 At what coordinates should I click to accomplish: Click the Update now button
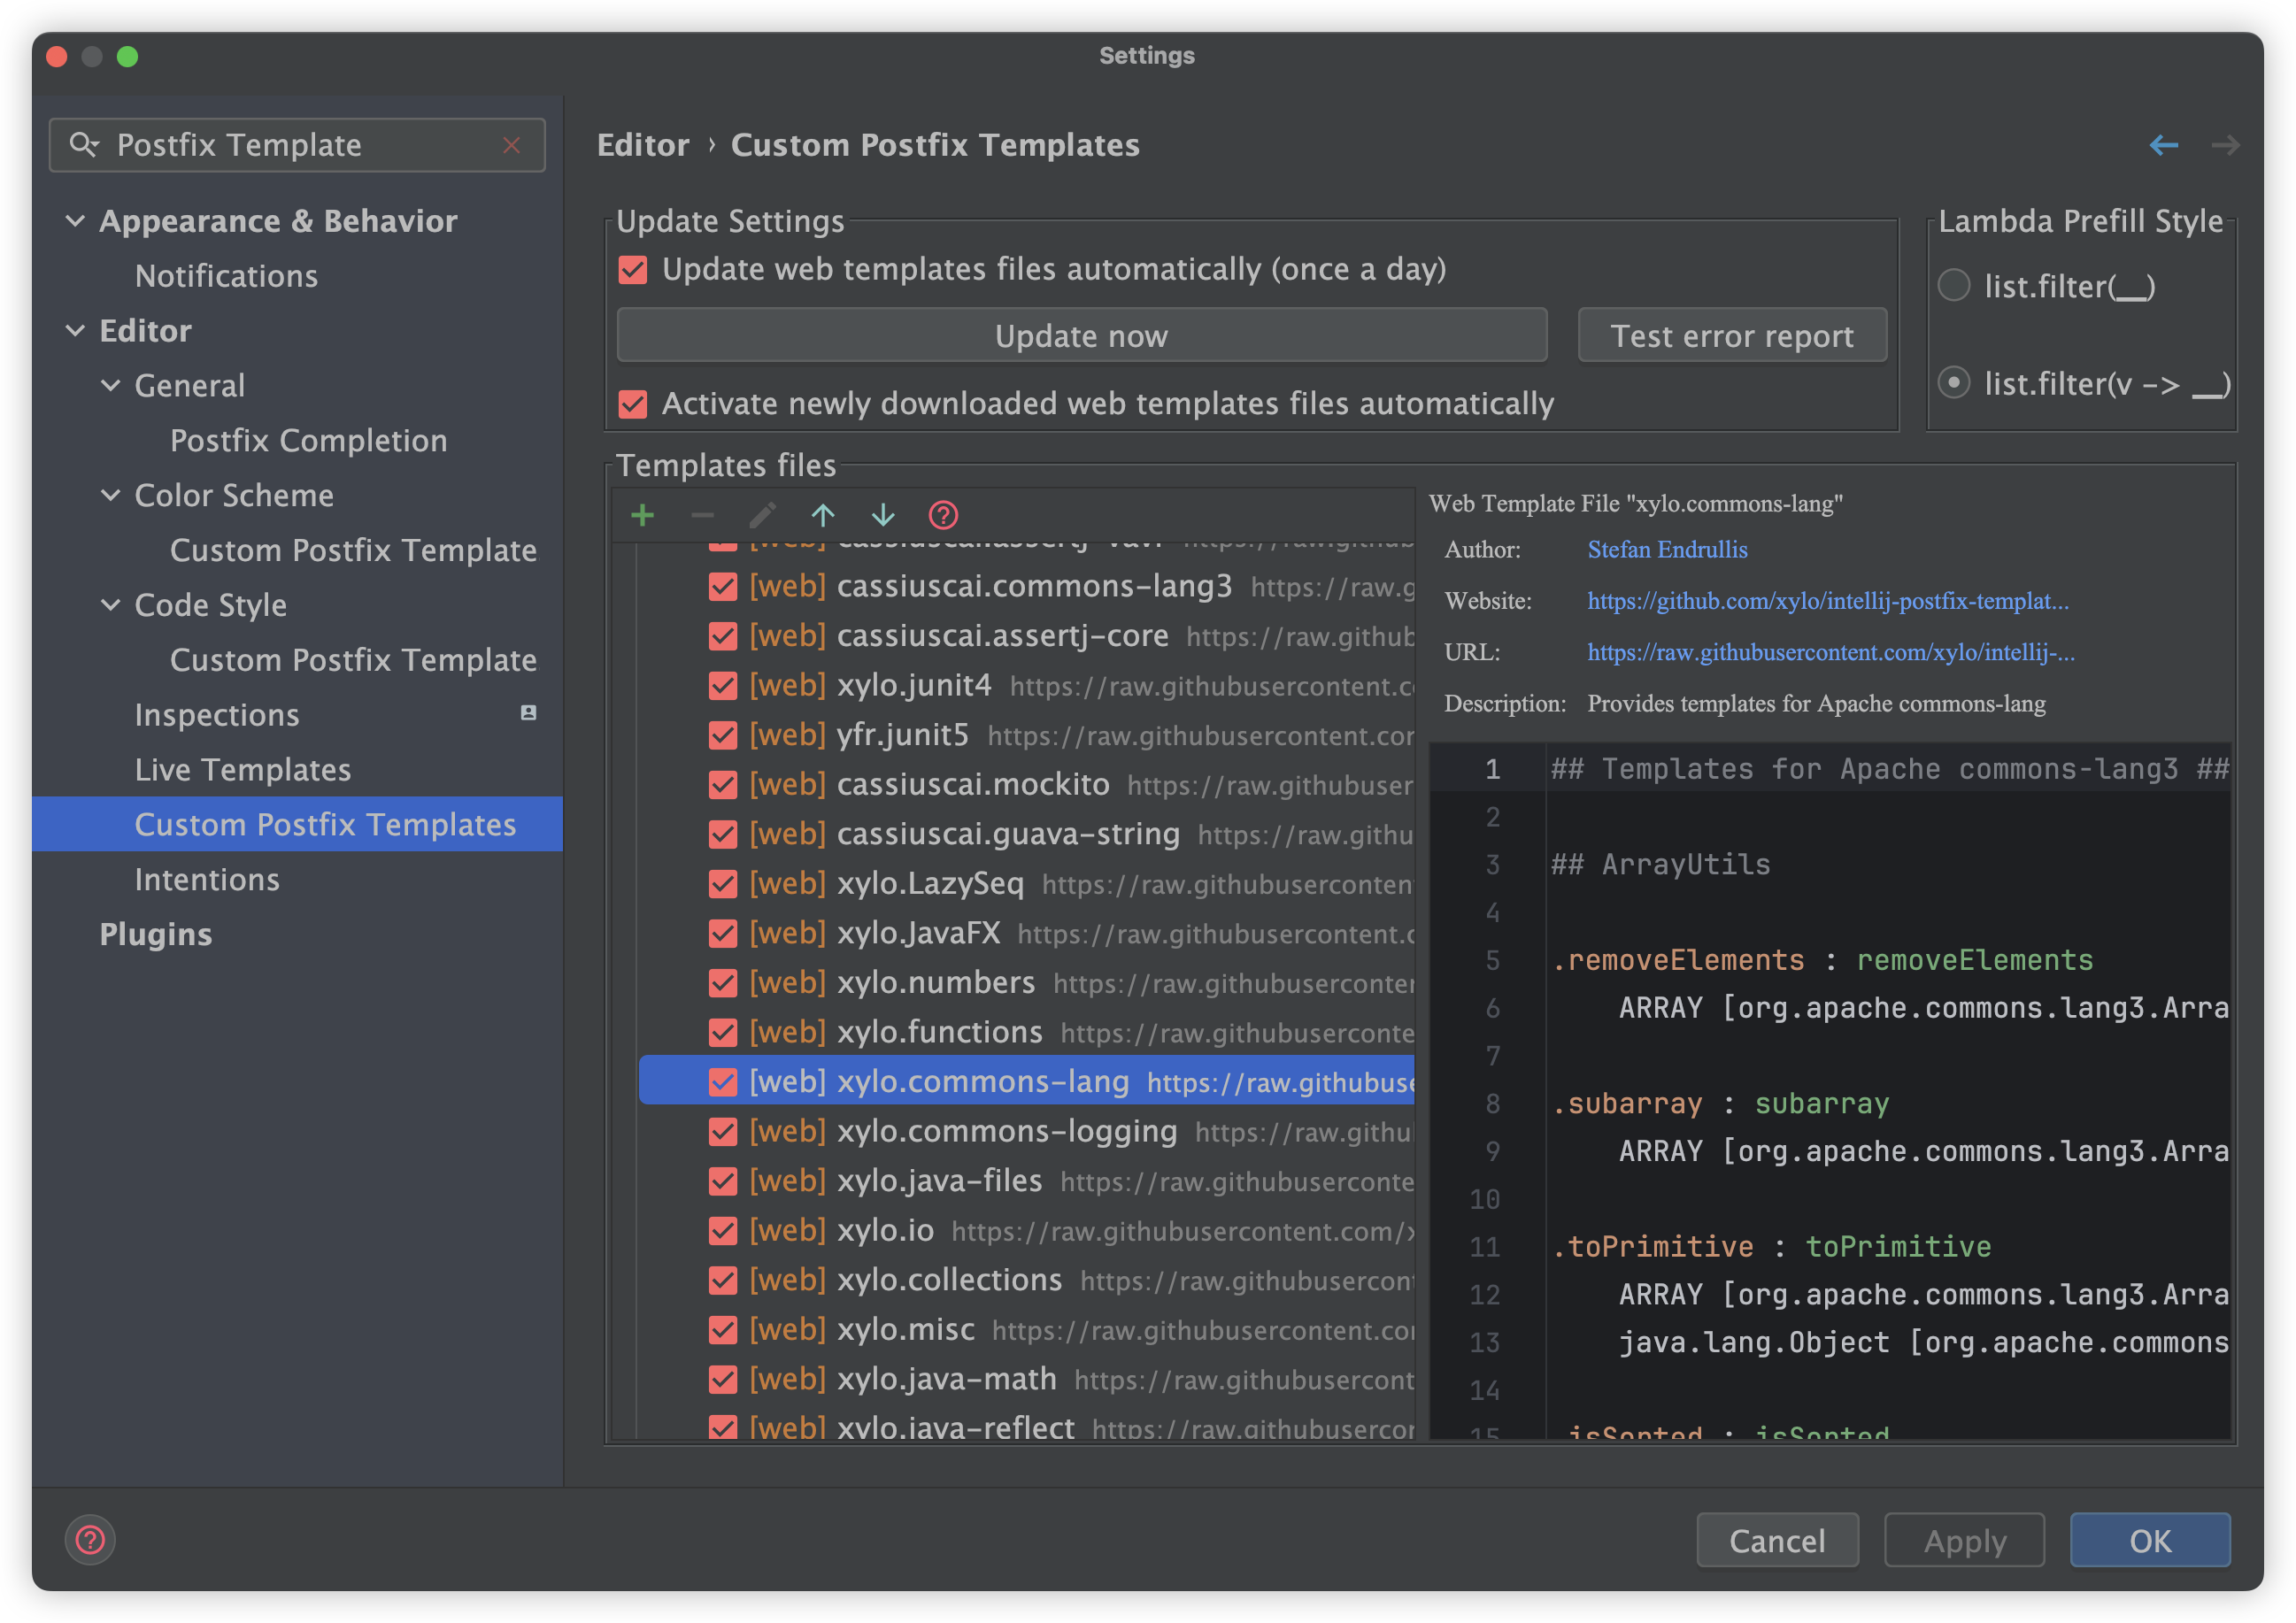coord(1081,335)
